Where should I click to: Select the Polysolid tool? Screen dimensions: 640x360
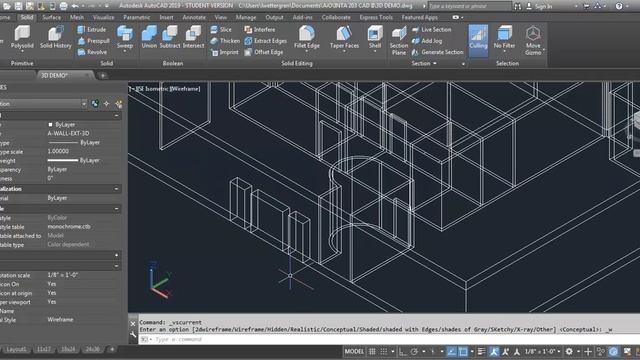pyautogui.click(x=22, y=37)
